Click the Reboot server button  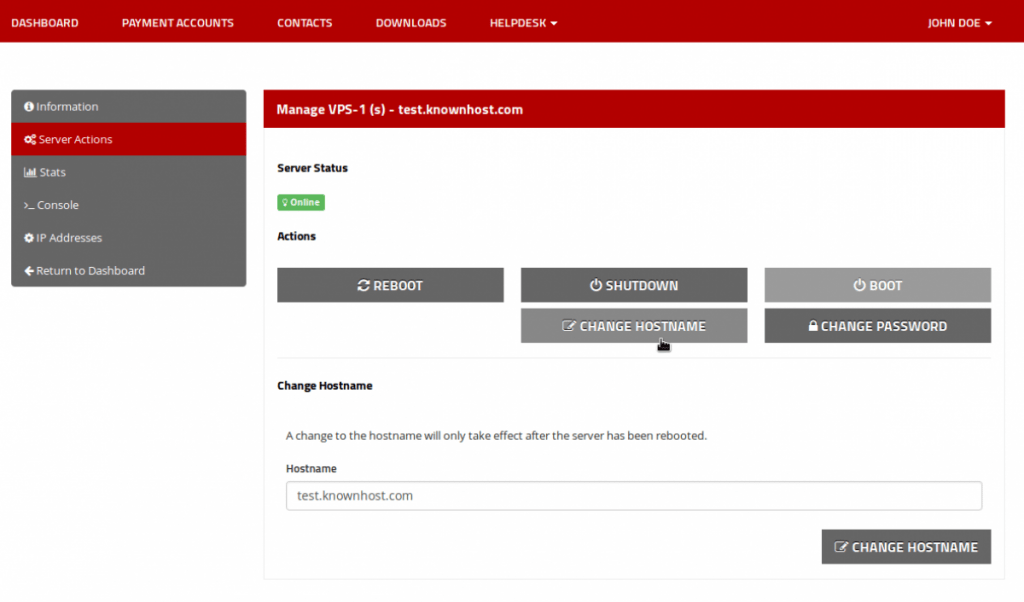click(390, 285)
